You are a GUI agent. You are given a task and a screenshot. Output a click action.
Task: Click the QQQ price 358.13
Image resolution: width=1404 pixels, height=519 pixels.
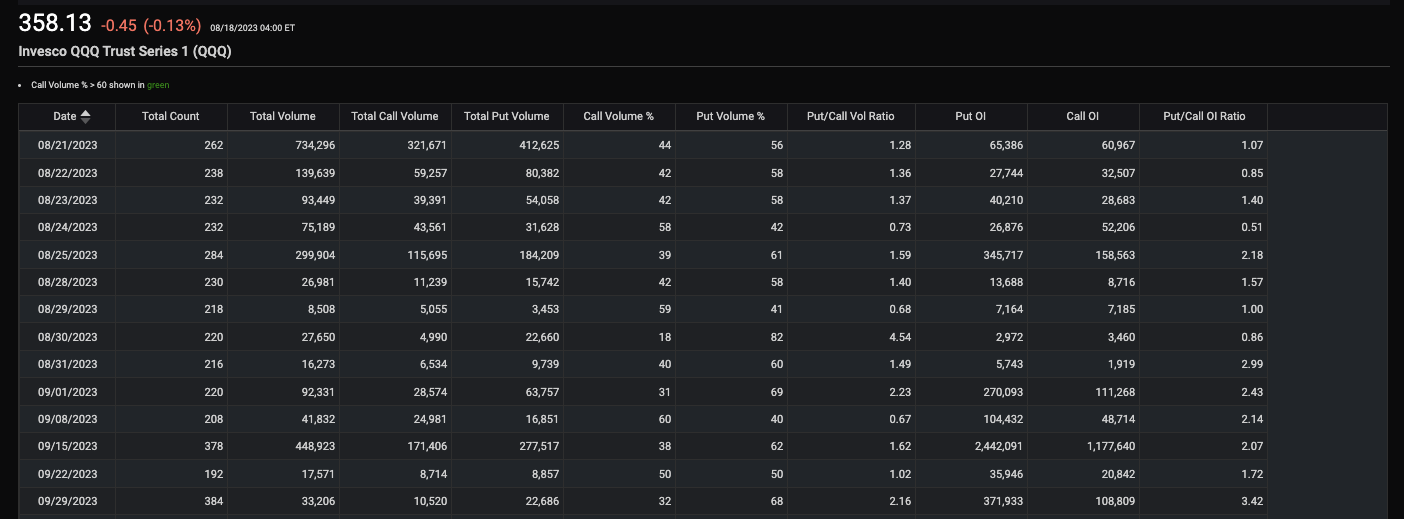[55, 24]
